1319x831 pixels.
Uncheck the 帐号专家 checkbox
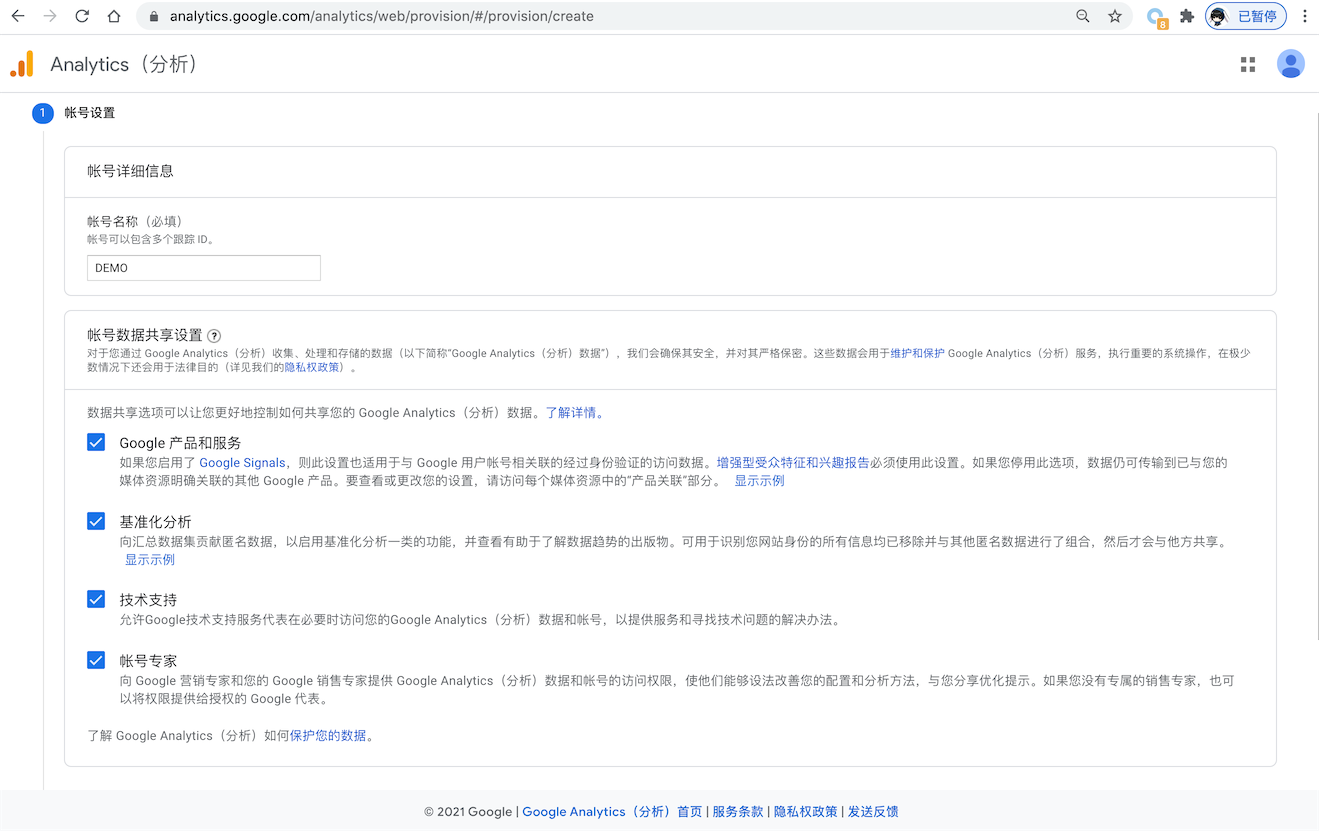[x=96, y=660]
